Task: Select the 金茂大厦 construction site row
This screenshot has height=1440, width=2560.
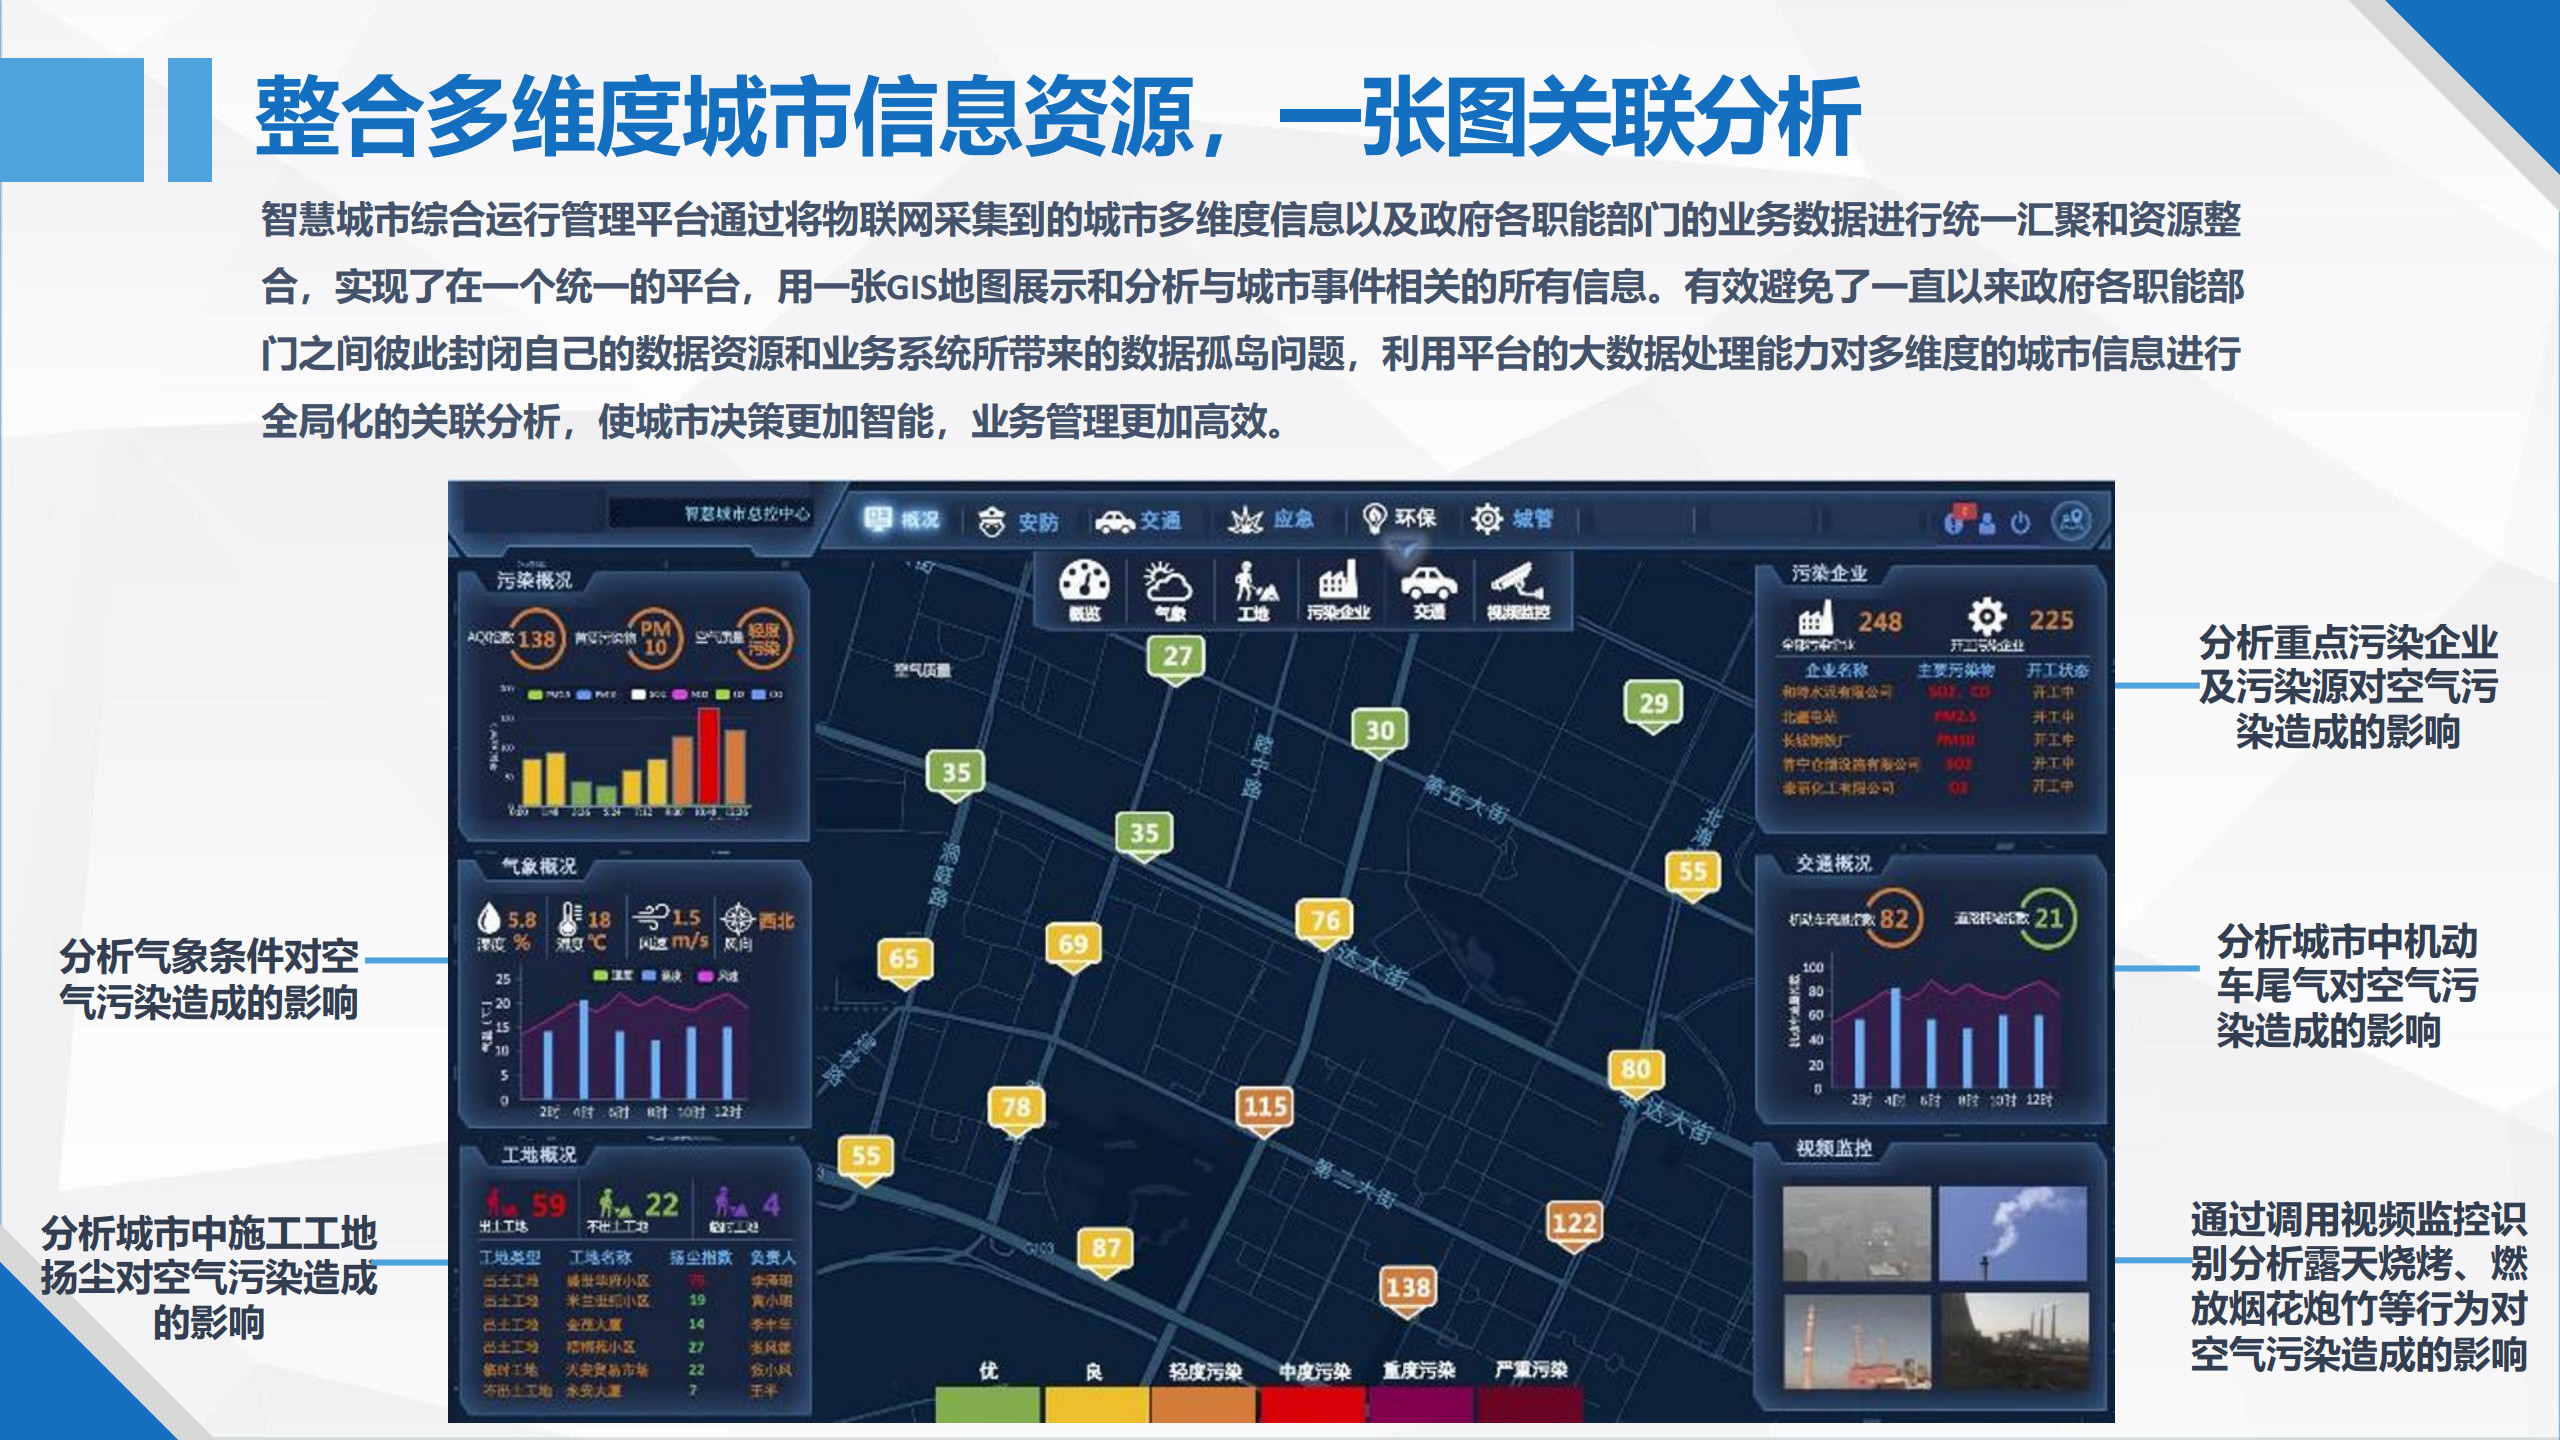Action: click(x=640, y=1324)
